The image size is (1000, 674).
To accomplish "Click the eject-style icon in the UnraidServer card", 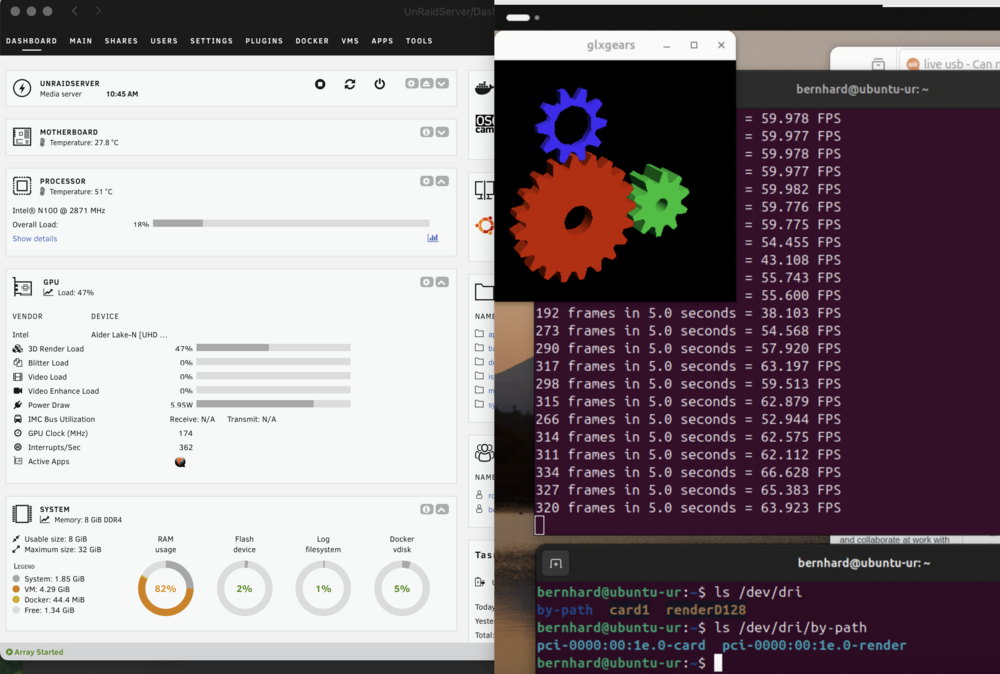I will point(427,84).
